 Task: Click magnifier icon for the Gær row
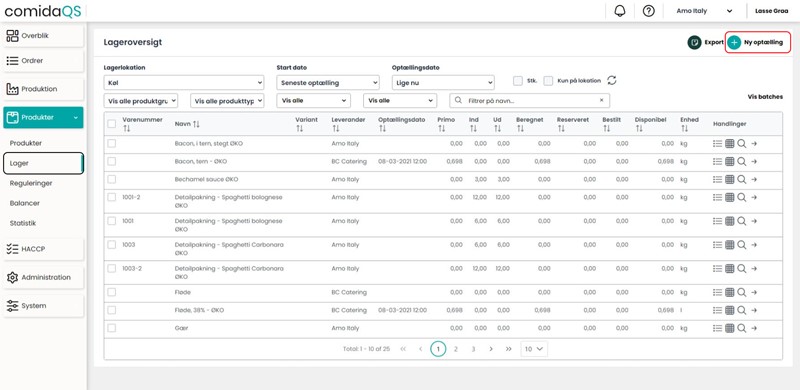coord(741,328)
